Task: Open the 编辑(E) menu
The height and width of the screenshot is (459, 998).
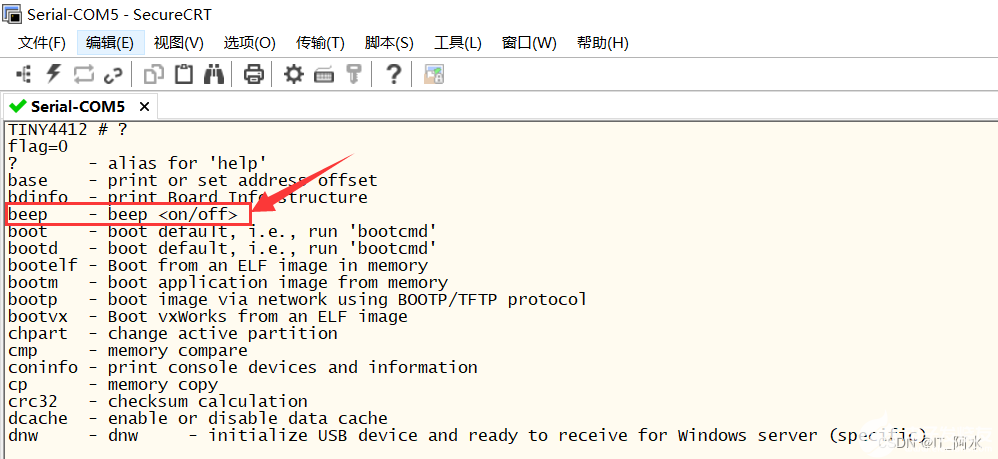Action: coord(110,43)
